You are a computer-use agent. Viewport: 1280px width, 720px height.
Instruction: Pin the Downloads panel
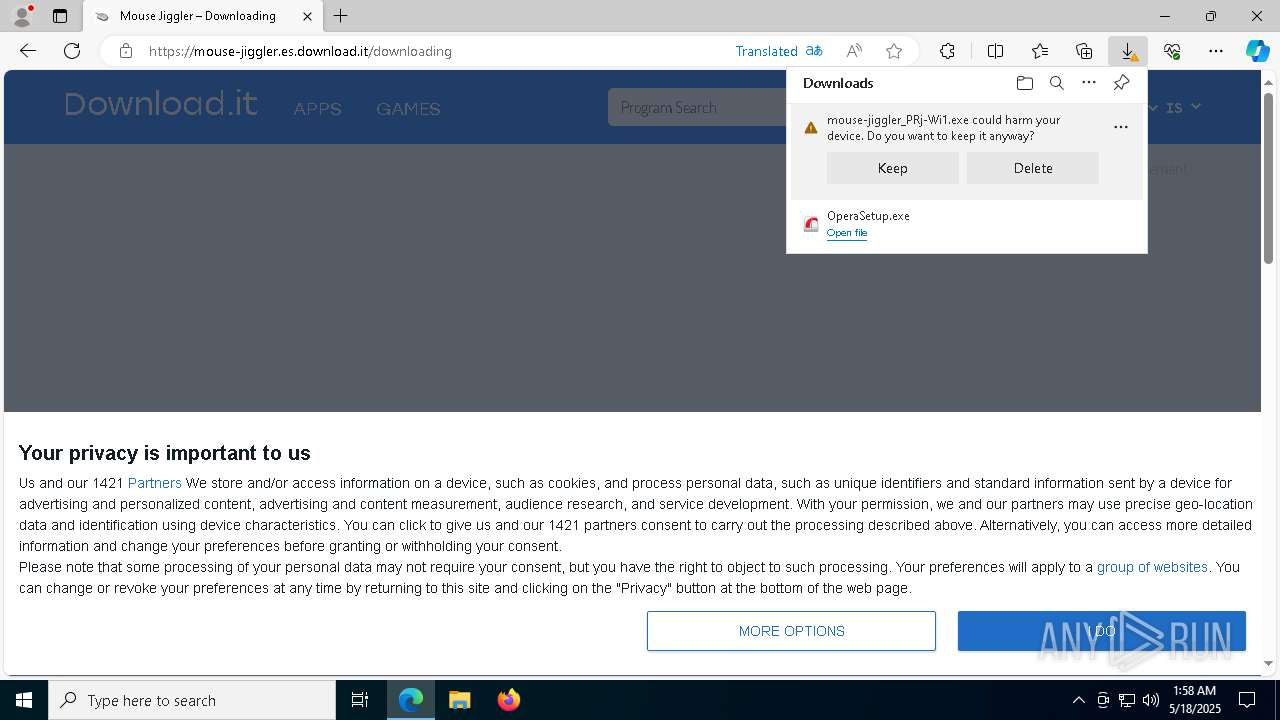click(x=1121, y=83)
